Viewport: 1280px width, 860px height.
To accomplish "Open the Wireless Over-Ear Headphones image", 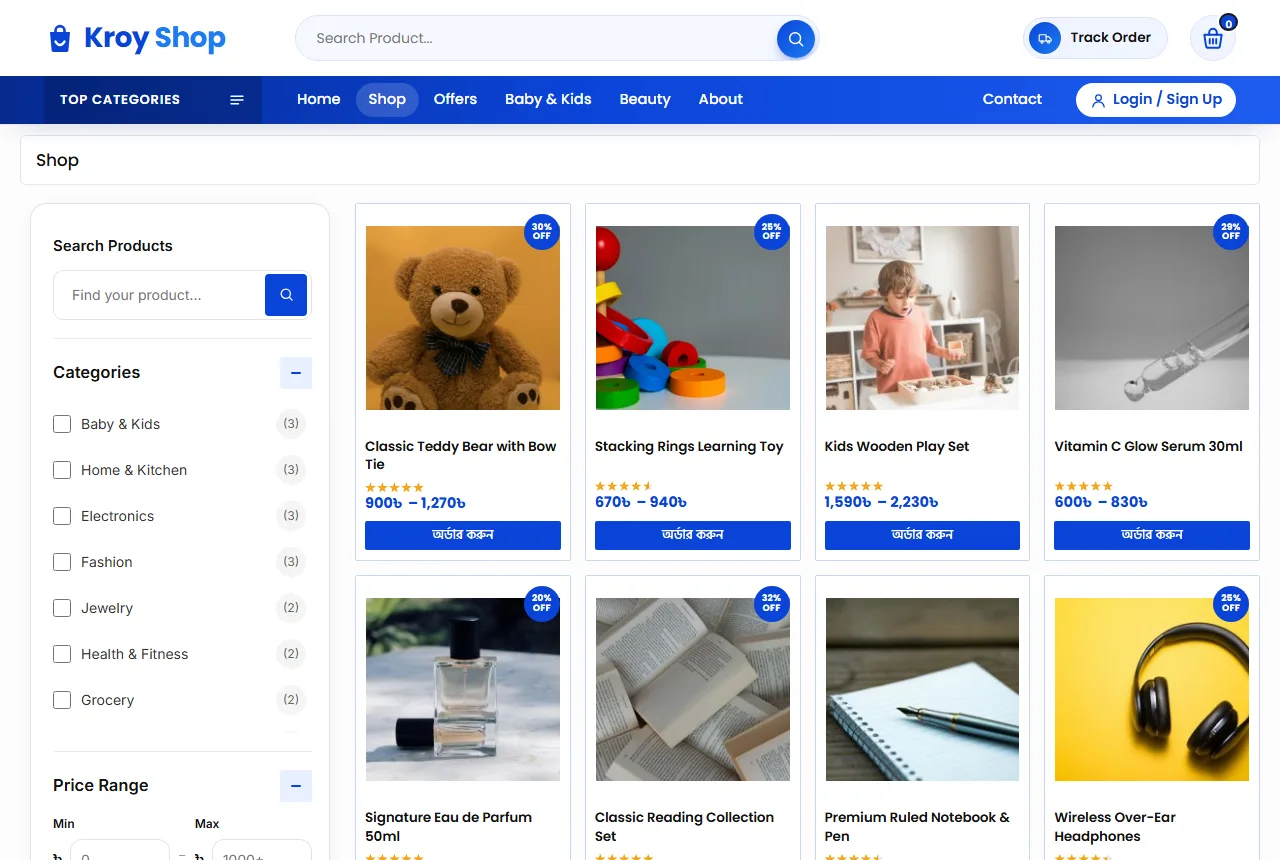I will click(x=1152, y=690).
